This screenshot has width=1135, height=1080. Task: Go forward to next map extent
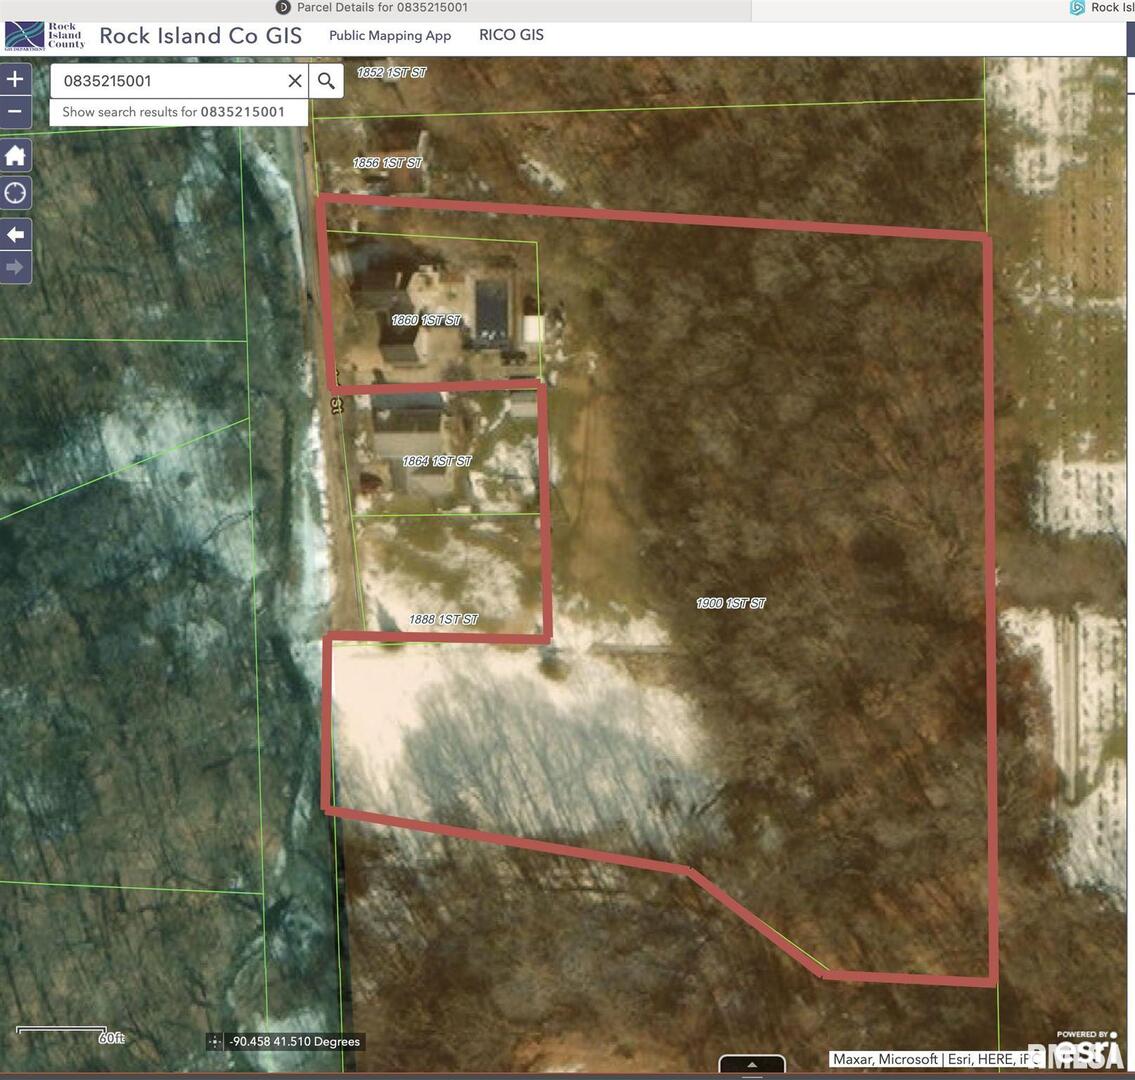[15, 267]
